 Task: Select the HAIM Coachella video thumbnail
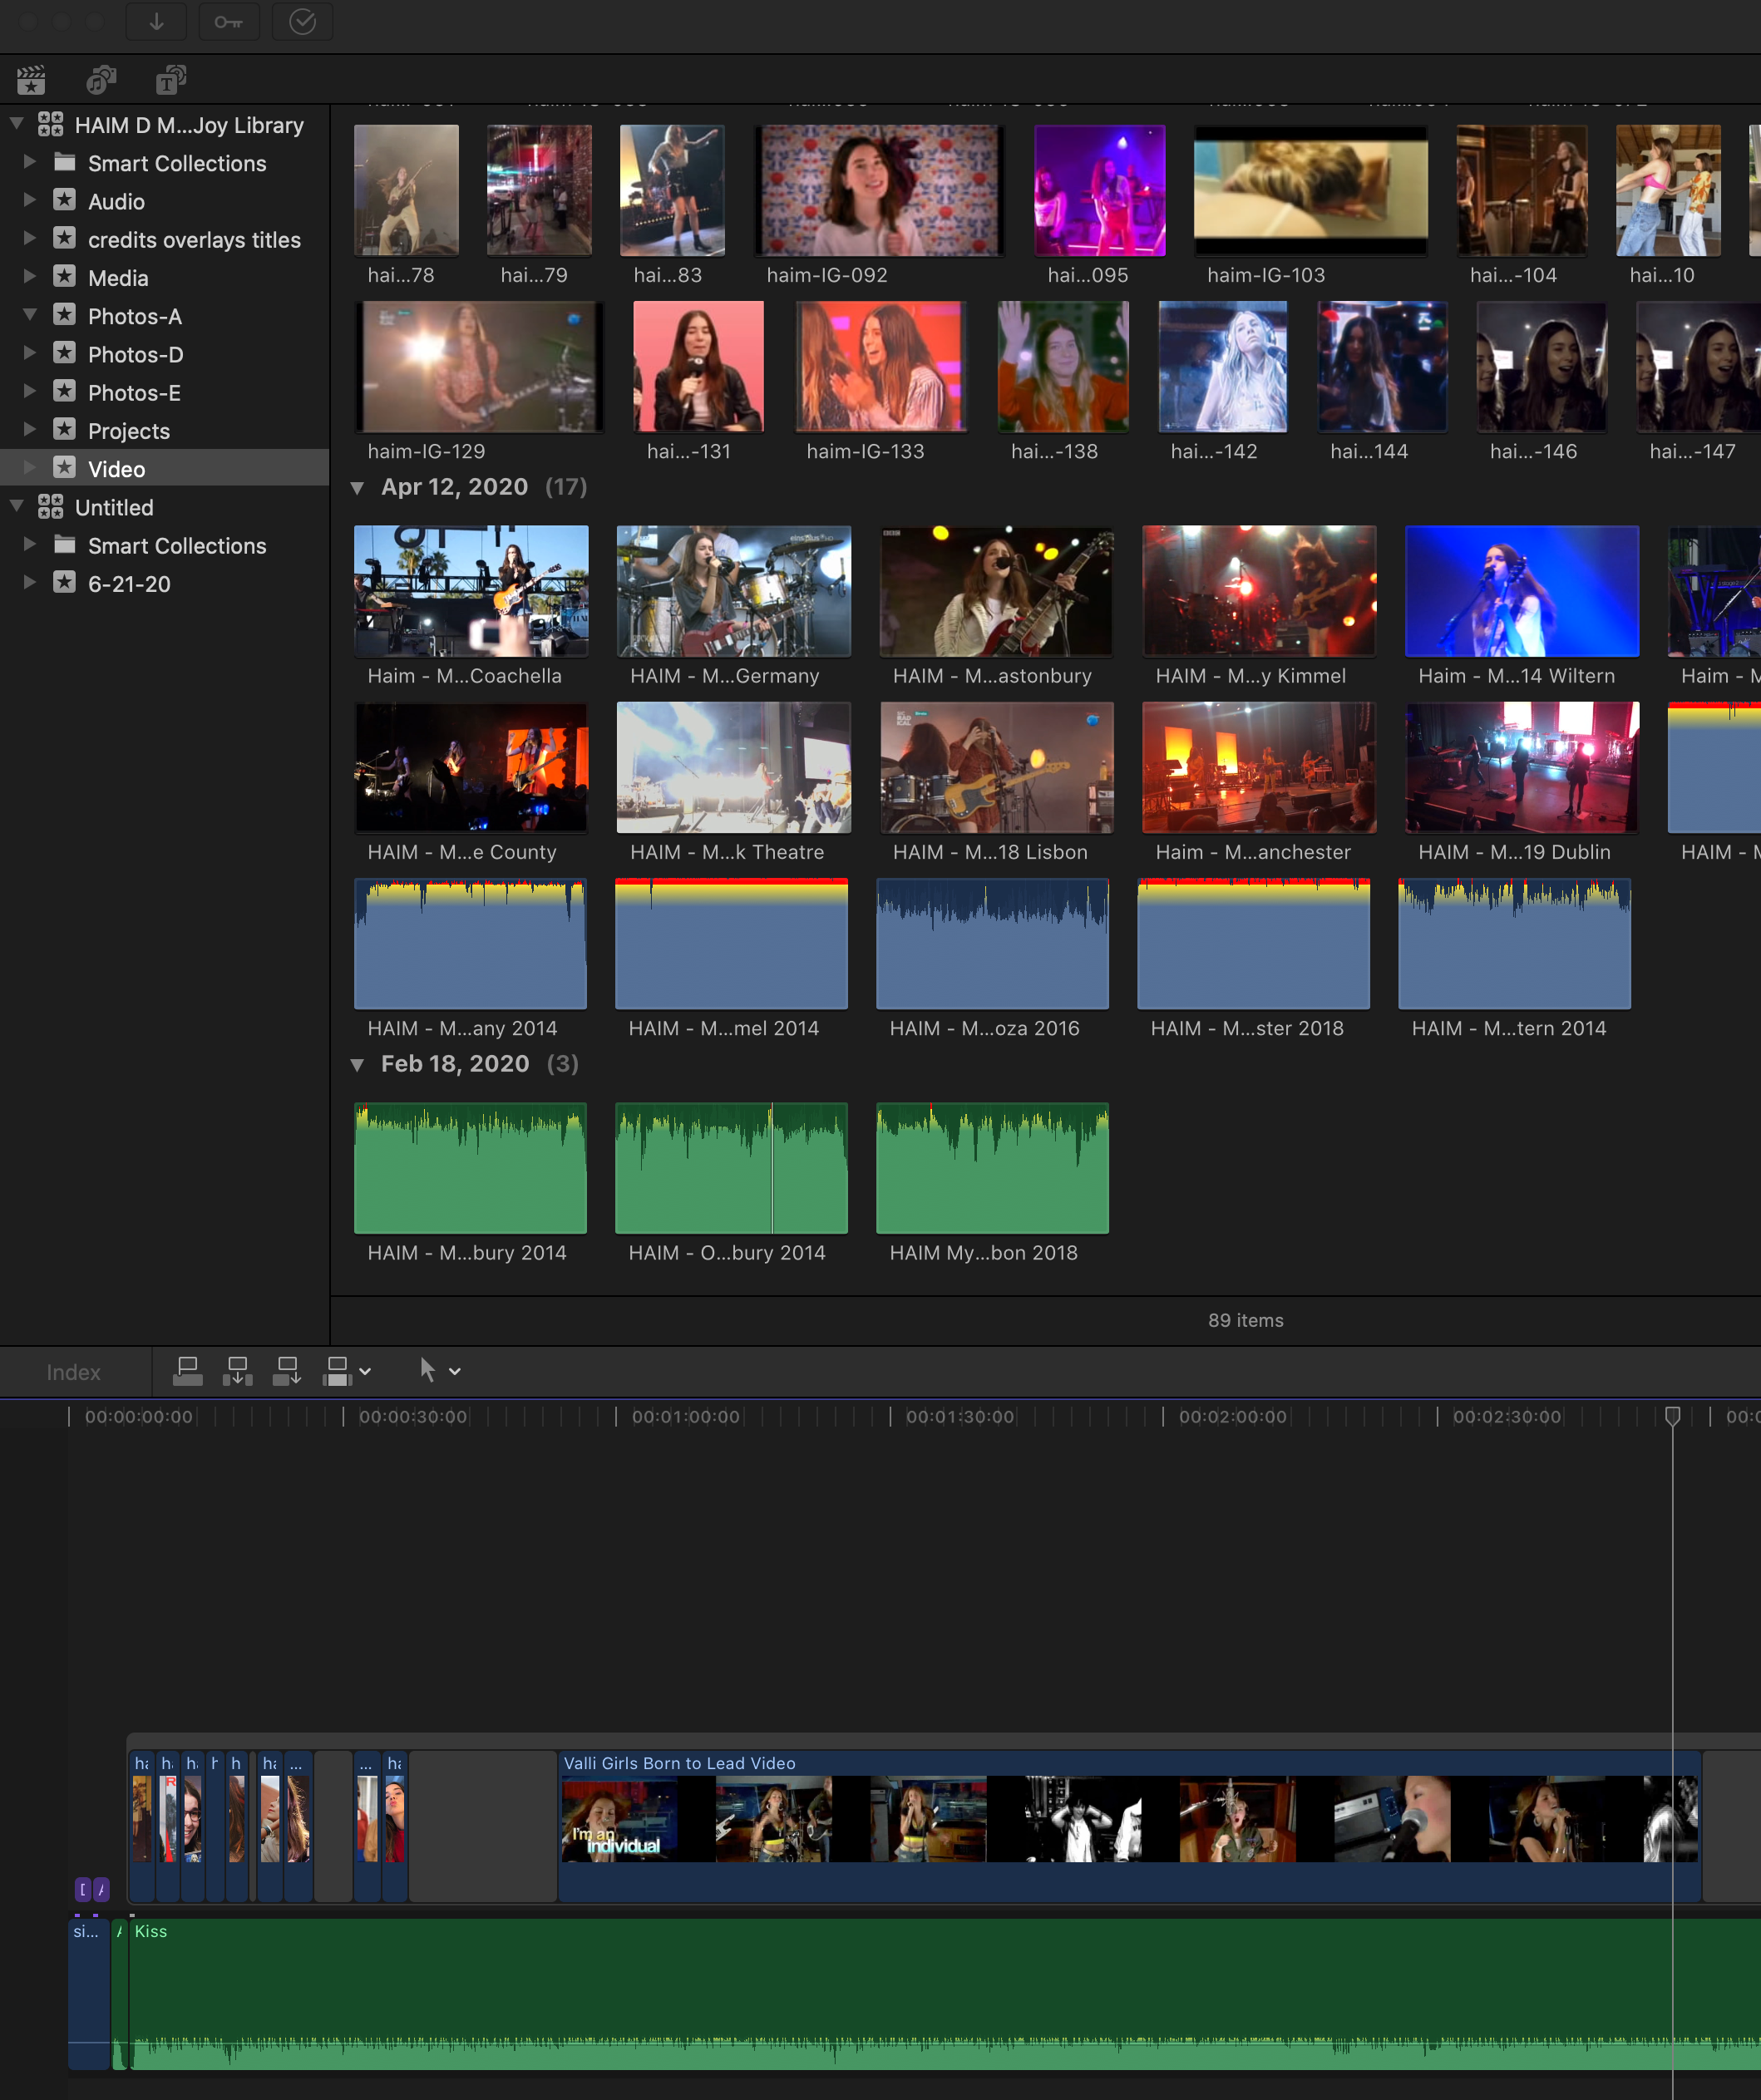471,591
